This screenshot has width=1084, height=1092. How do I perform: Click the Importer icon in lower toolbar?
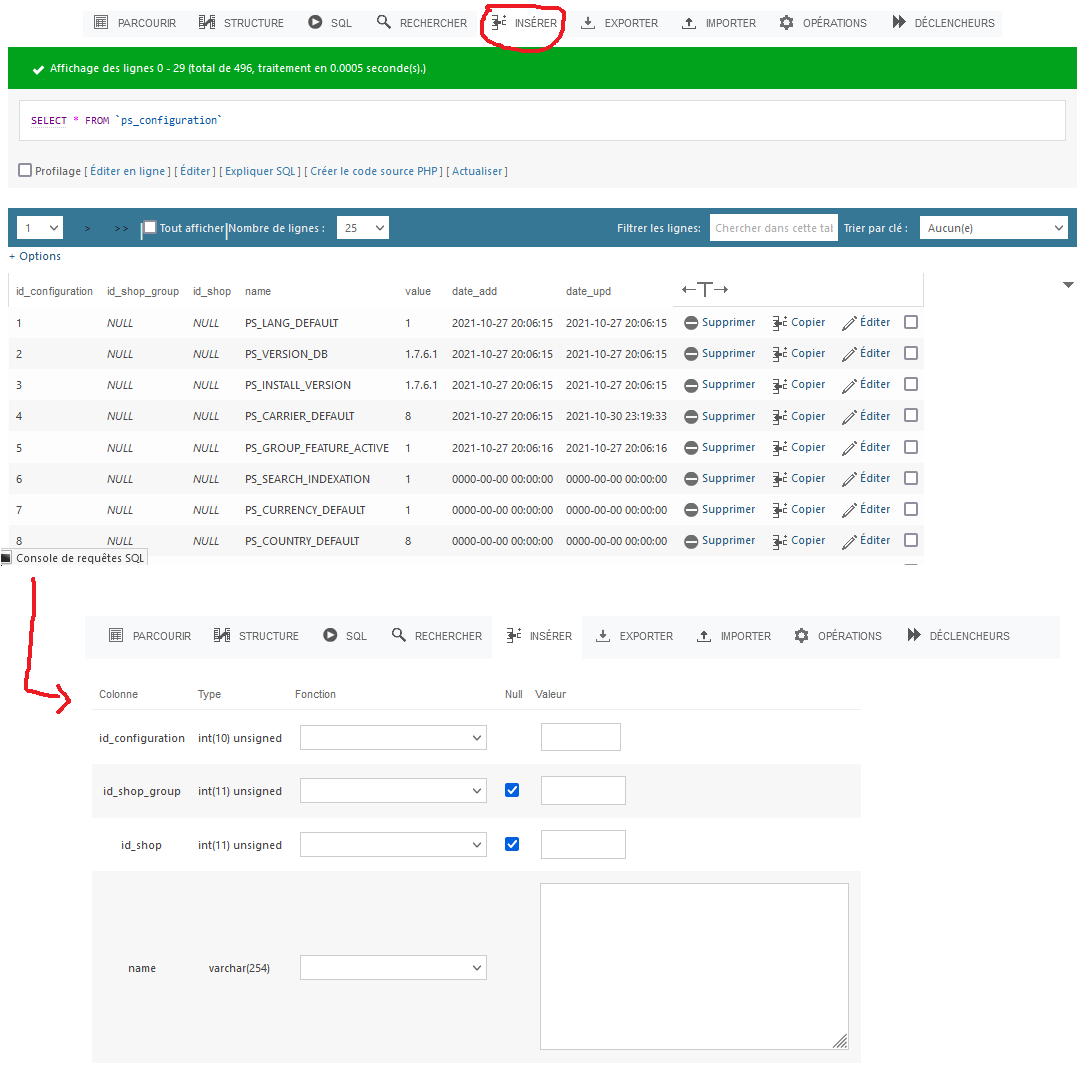click(704, 636)
